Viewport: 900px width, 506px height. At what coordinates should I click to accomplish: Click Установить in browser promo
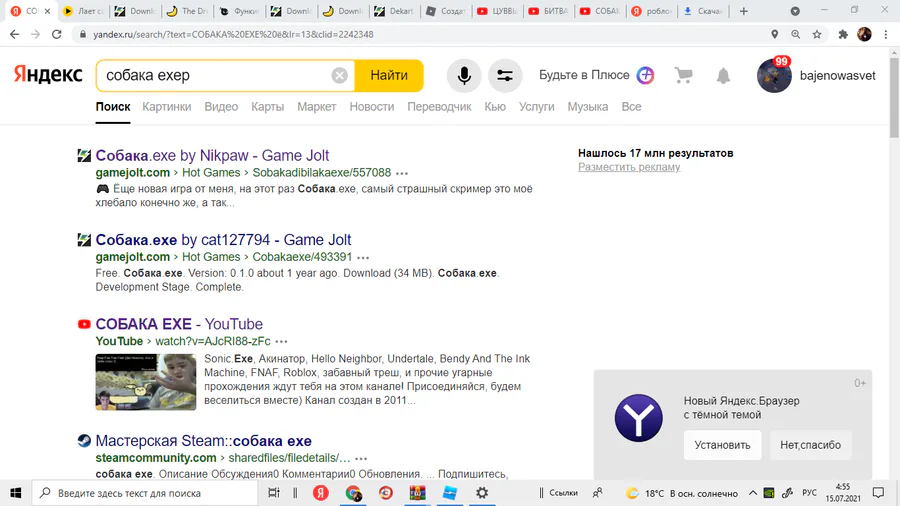click(722, 445)
